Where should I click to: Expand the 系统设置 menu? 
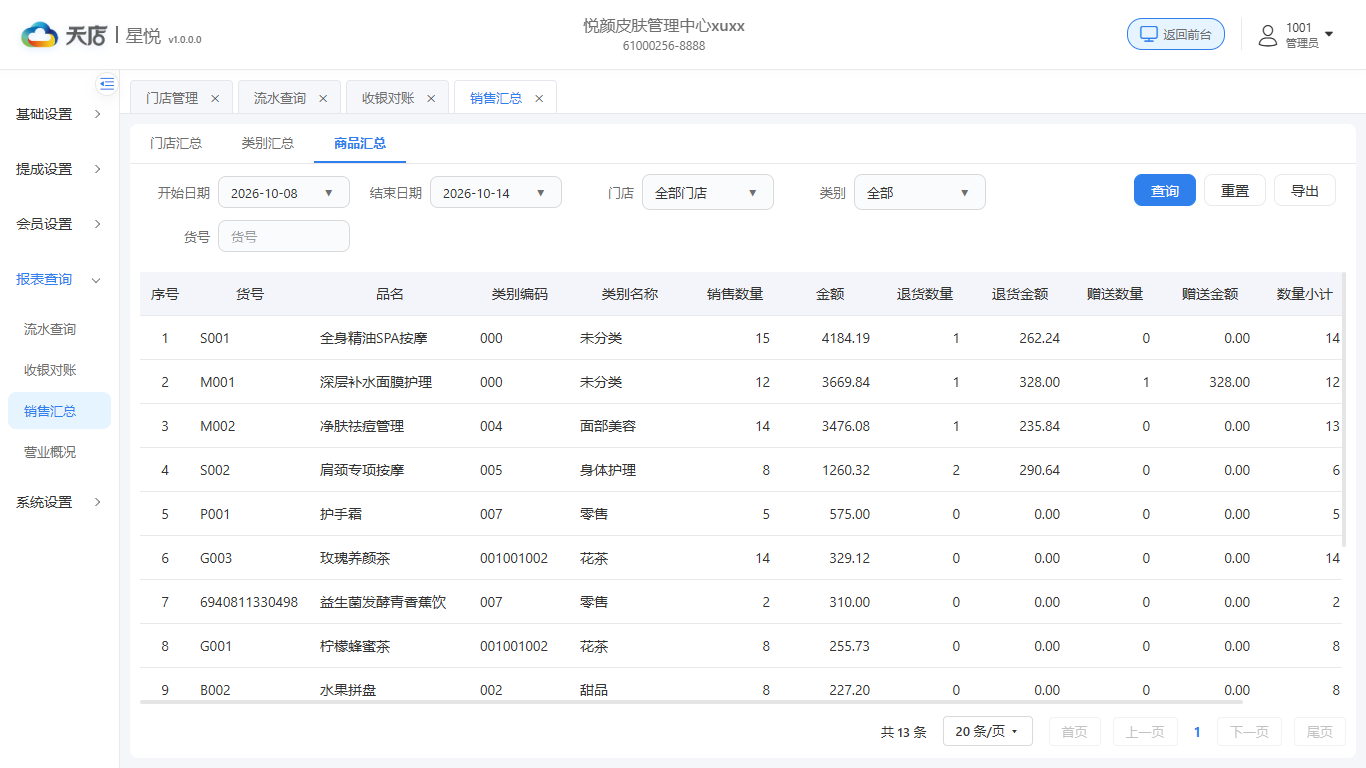tap(59, 502)
